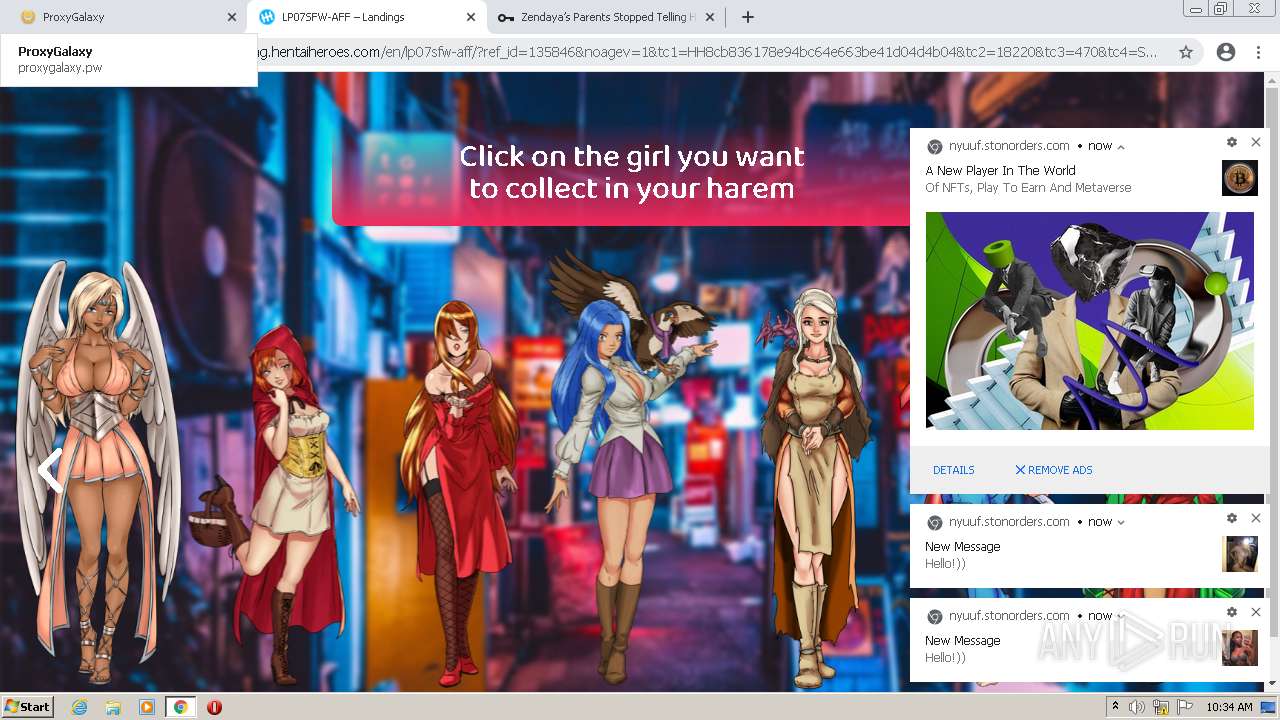1280x720 pixels.
Task: Open the Chrome three-dot menu
Action: (1258, 52)
